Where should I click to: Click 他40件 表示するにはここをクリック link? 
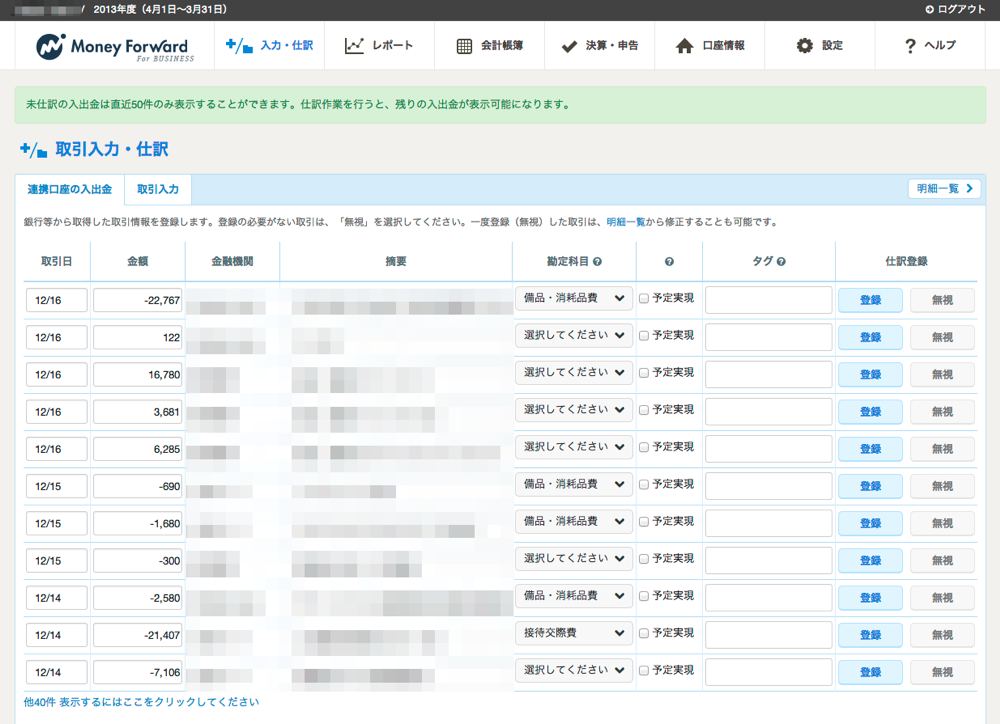(142, 702)
